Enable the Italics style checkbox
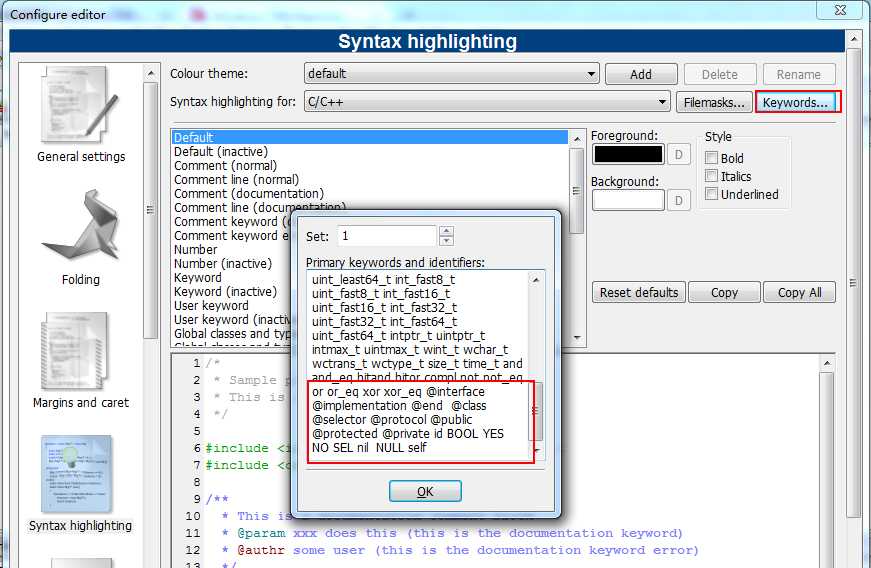The width and height of the screenshot is (871, 568). tap(711, 176)
